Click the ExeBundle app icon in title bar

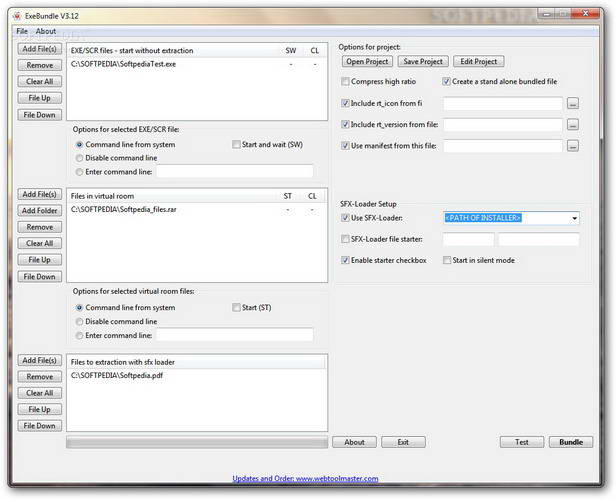click(16, 16)
